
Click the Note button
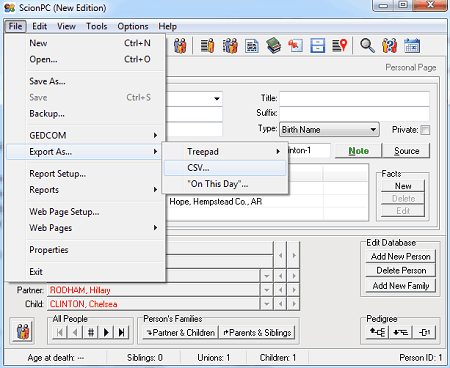[x=358, y=151]
